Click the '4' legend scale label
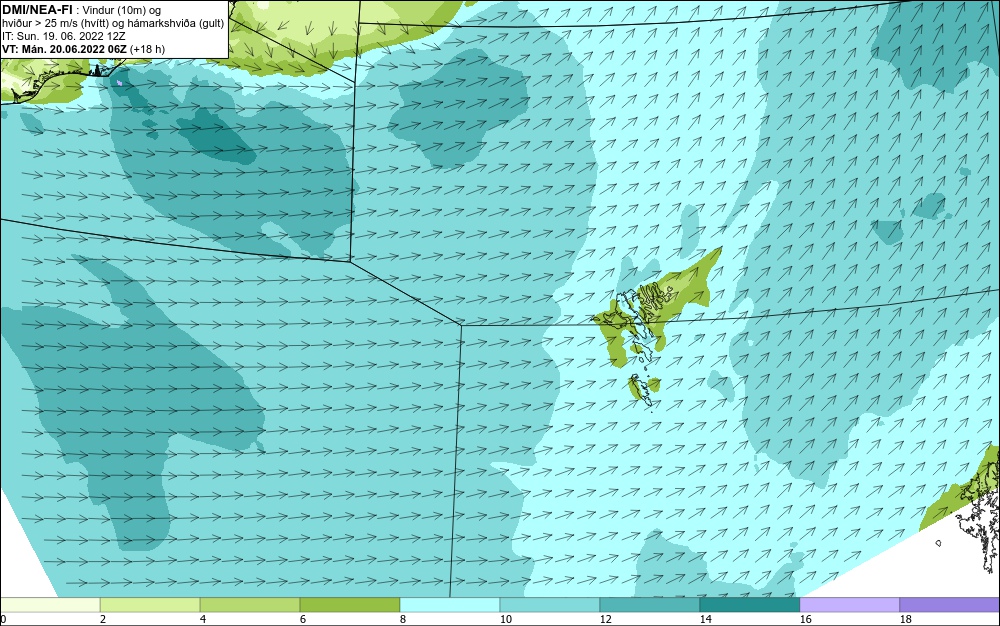This screenshot has width=1000, height=626. pos(203,619)
